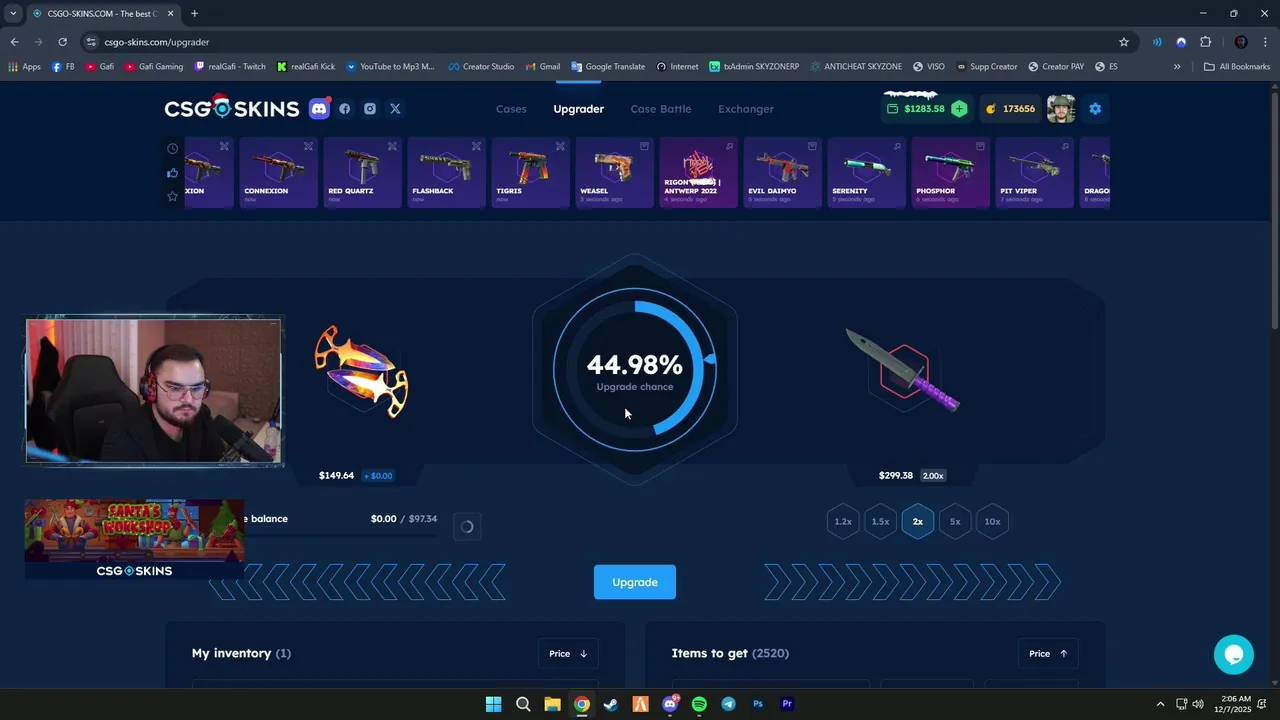Click the Red Quartz live drop card
The image size is (1280, 720).
[x=362, y=172]
